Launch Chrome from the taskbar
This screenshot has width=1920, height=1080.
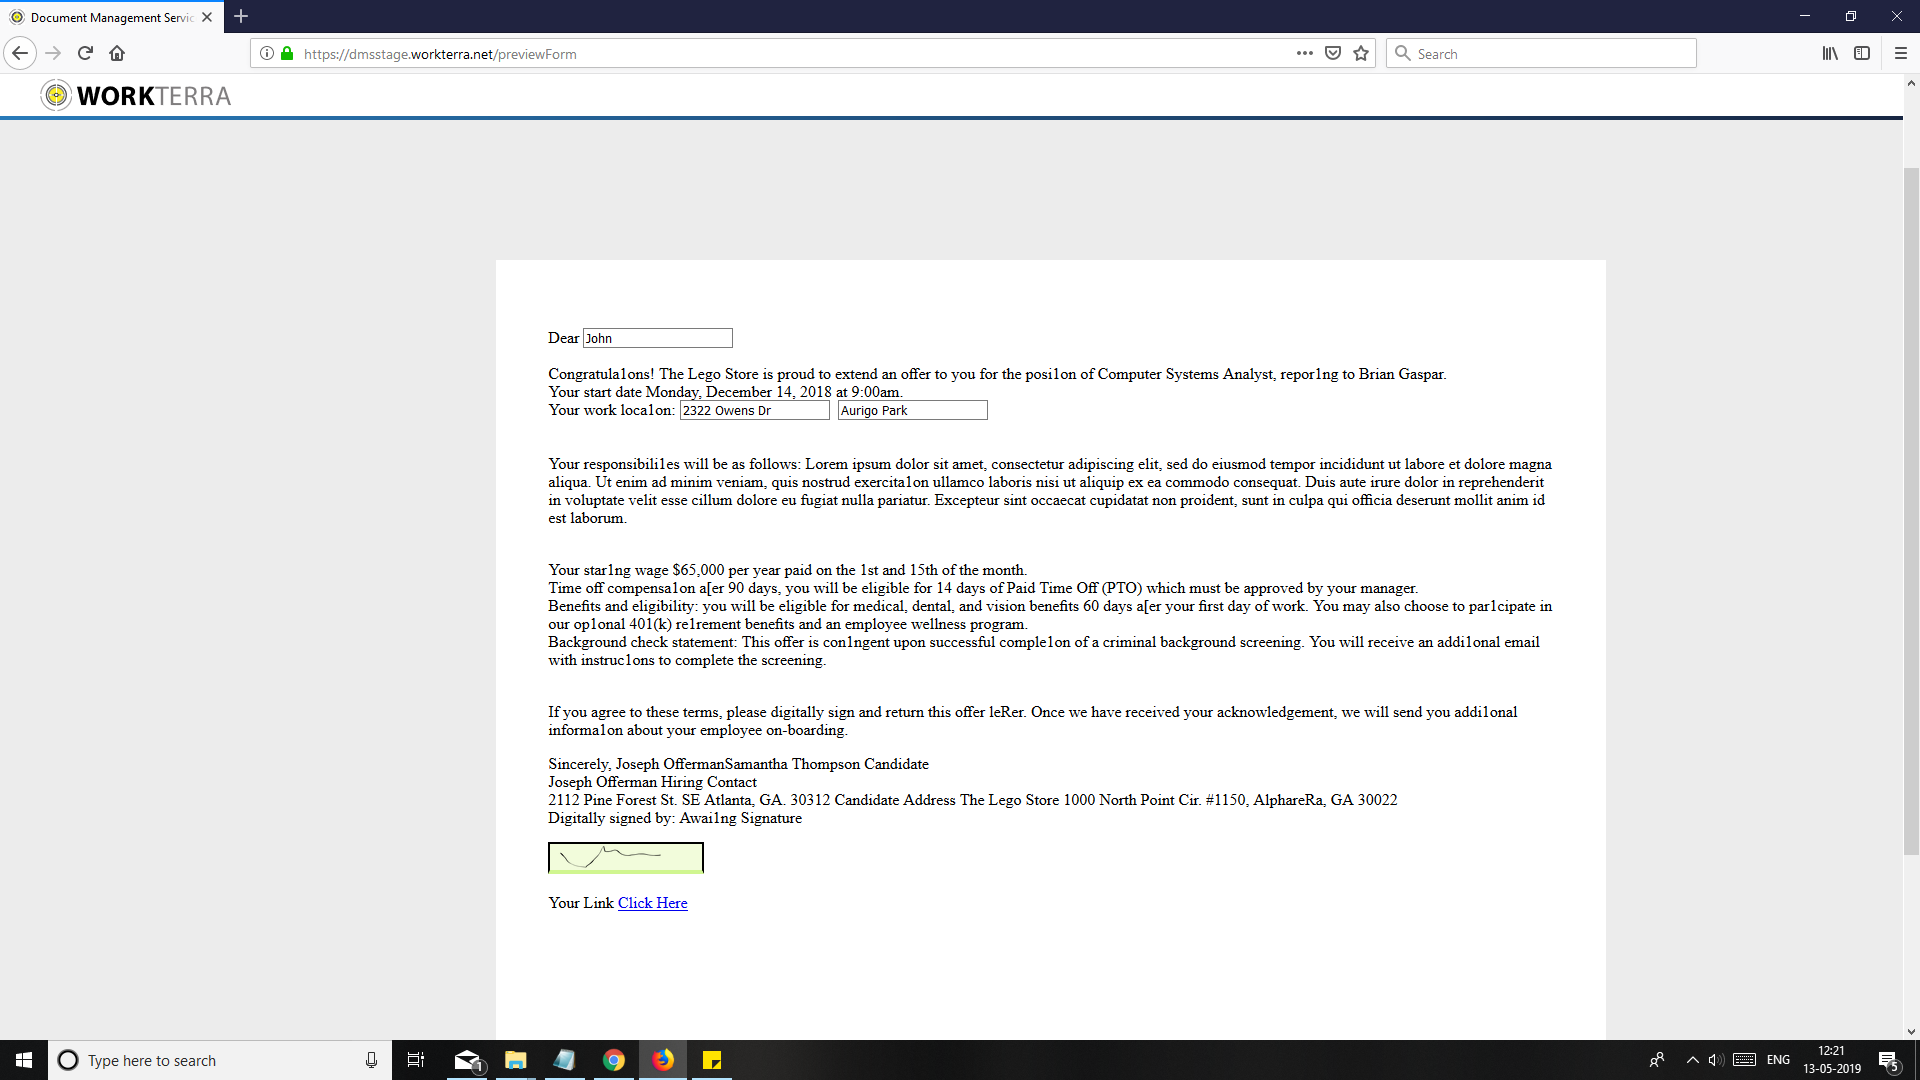pyautogui.click(x=614, y=1060)
